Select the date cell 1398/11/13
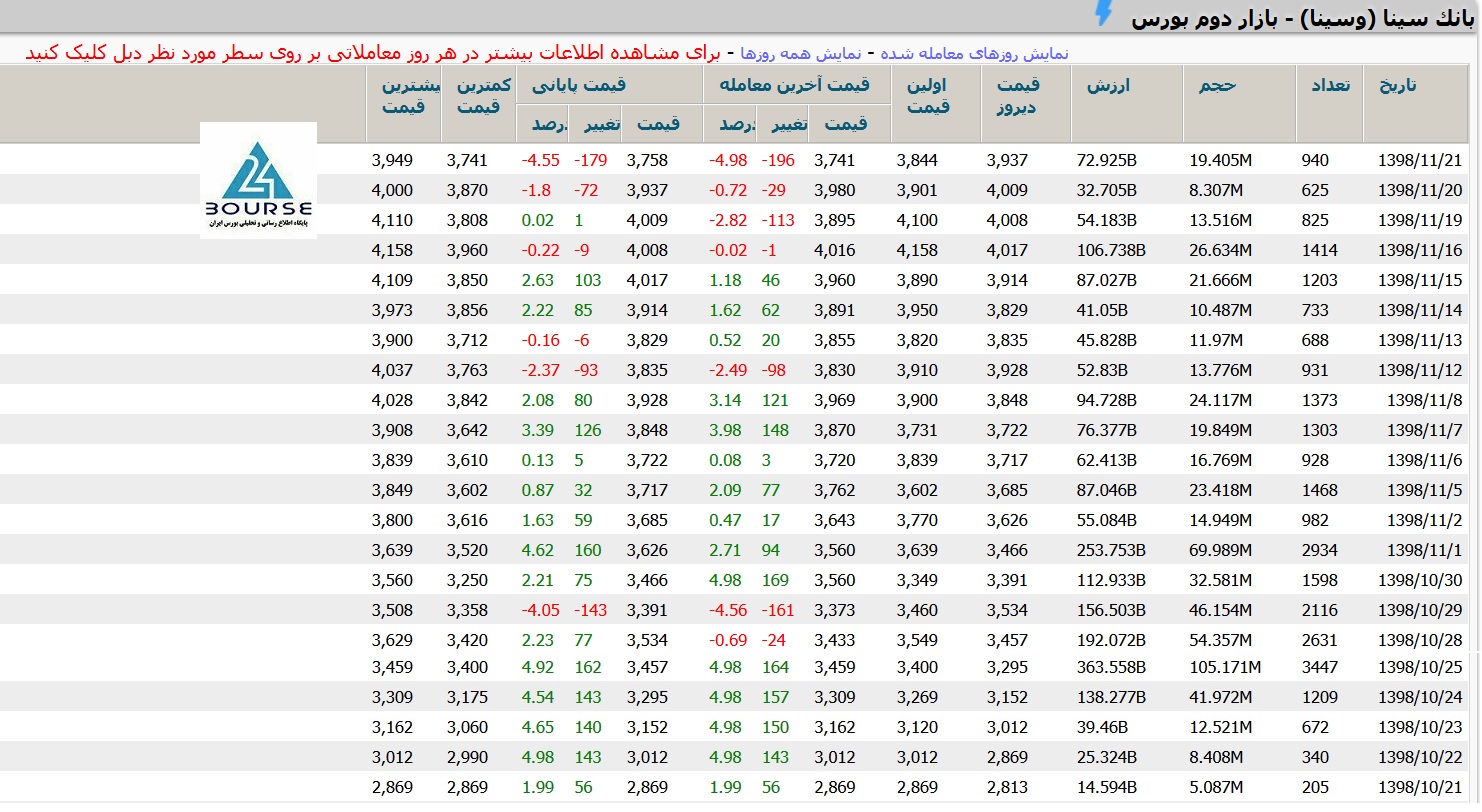Viewport: 1482px width, 812px height. pyautogui.click(x=1420, y=340)
